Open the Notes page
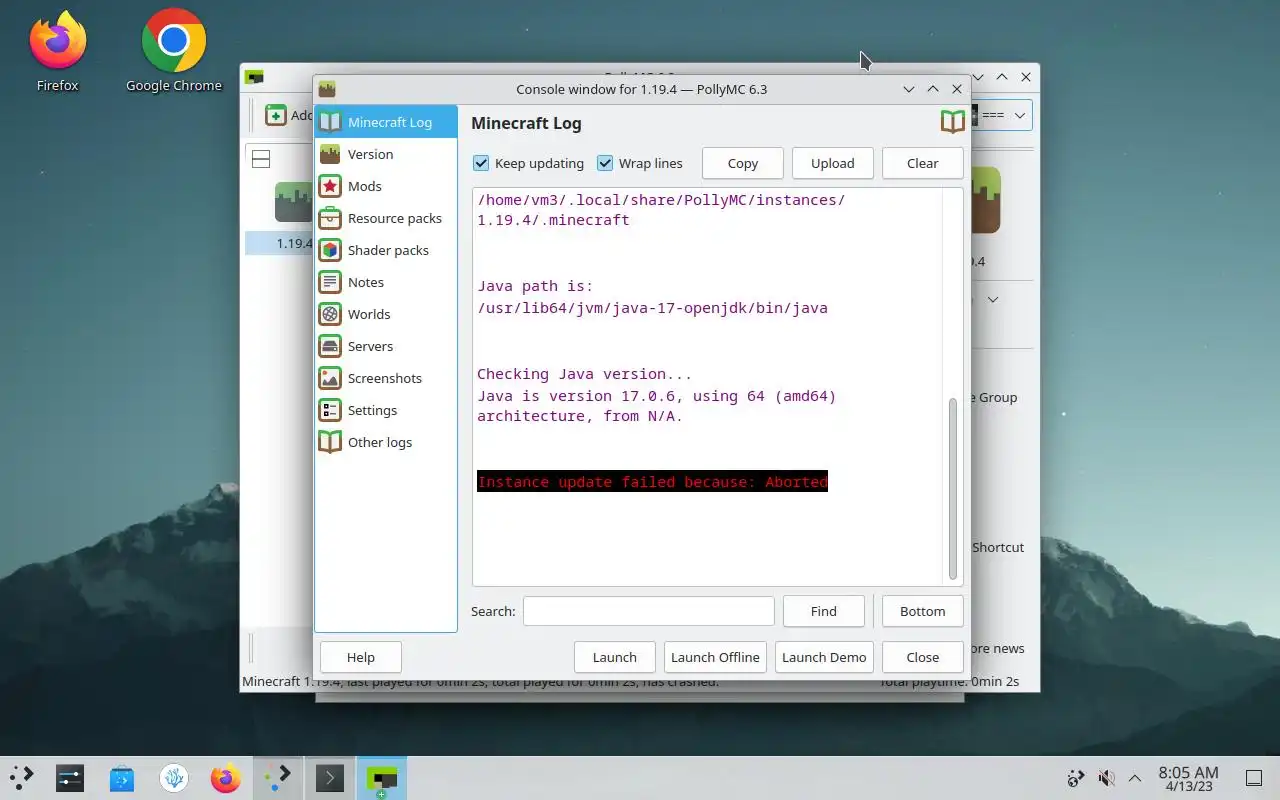The image size is (1280, 800). (x=386, y=282)
